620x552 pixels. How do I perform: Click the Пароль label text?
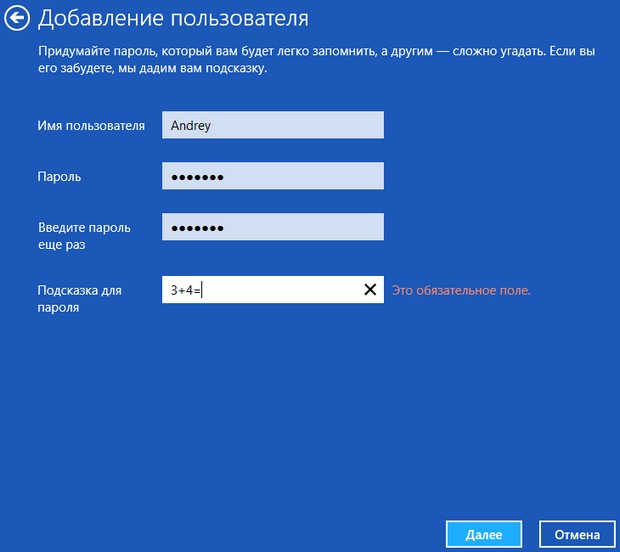[x=59, y=177]
